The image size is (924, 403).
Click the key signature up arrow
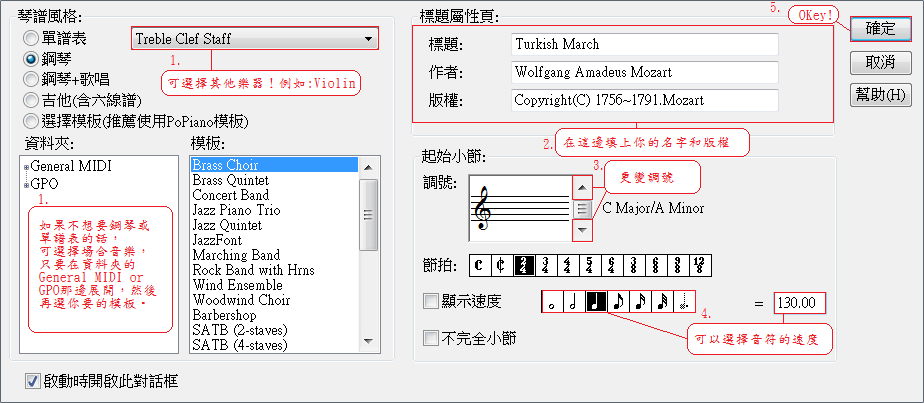pos(582,189)
